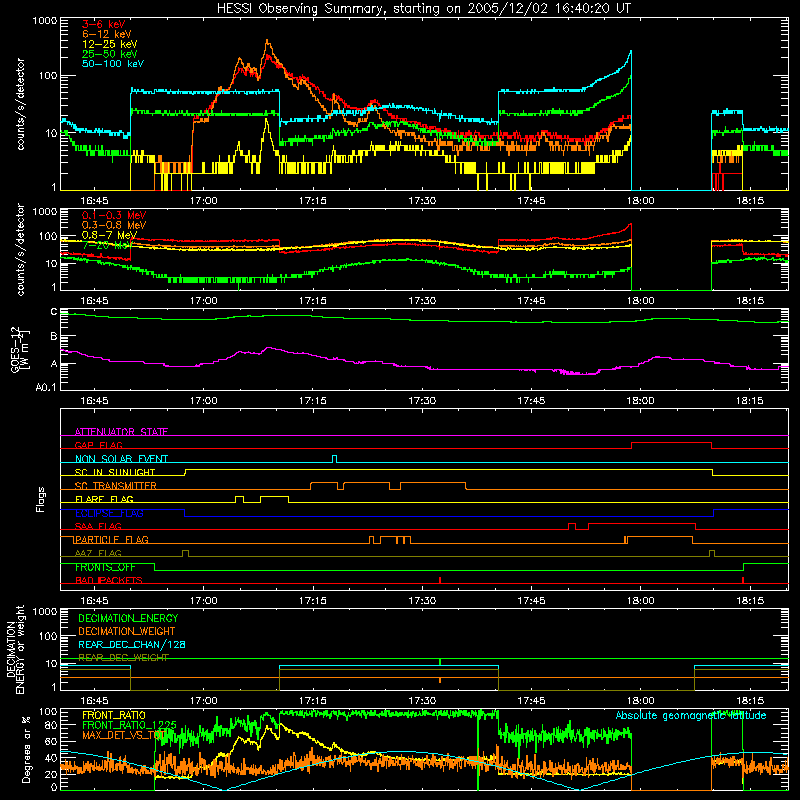Select the ATTENUATOR_STATE flag label
Viewport: 800px width, 800px height.
click(x=121, y=432)
